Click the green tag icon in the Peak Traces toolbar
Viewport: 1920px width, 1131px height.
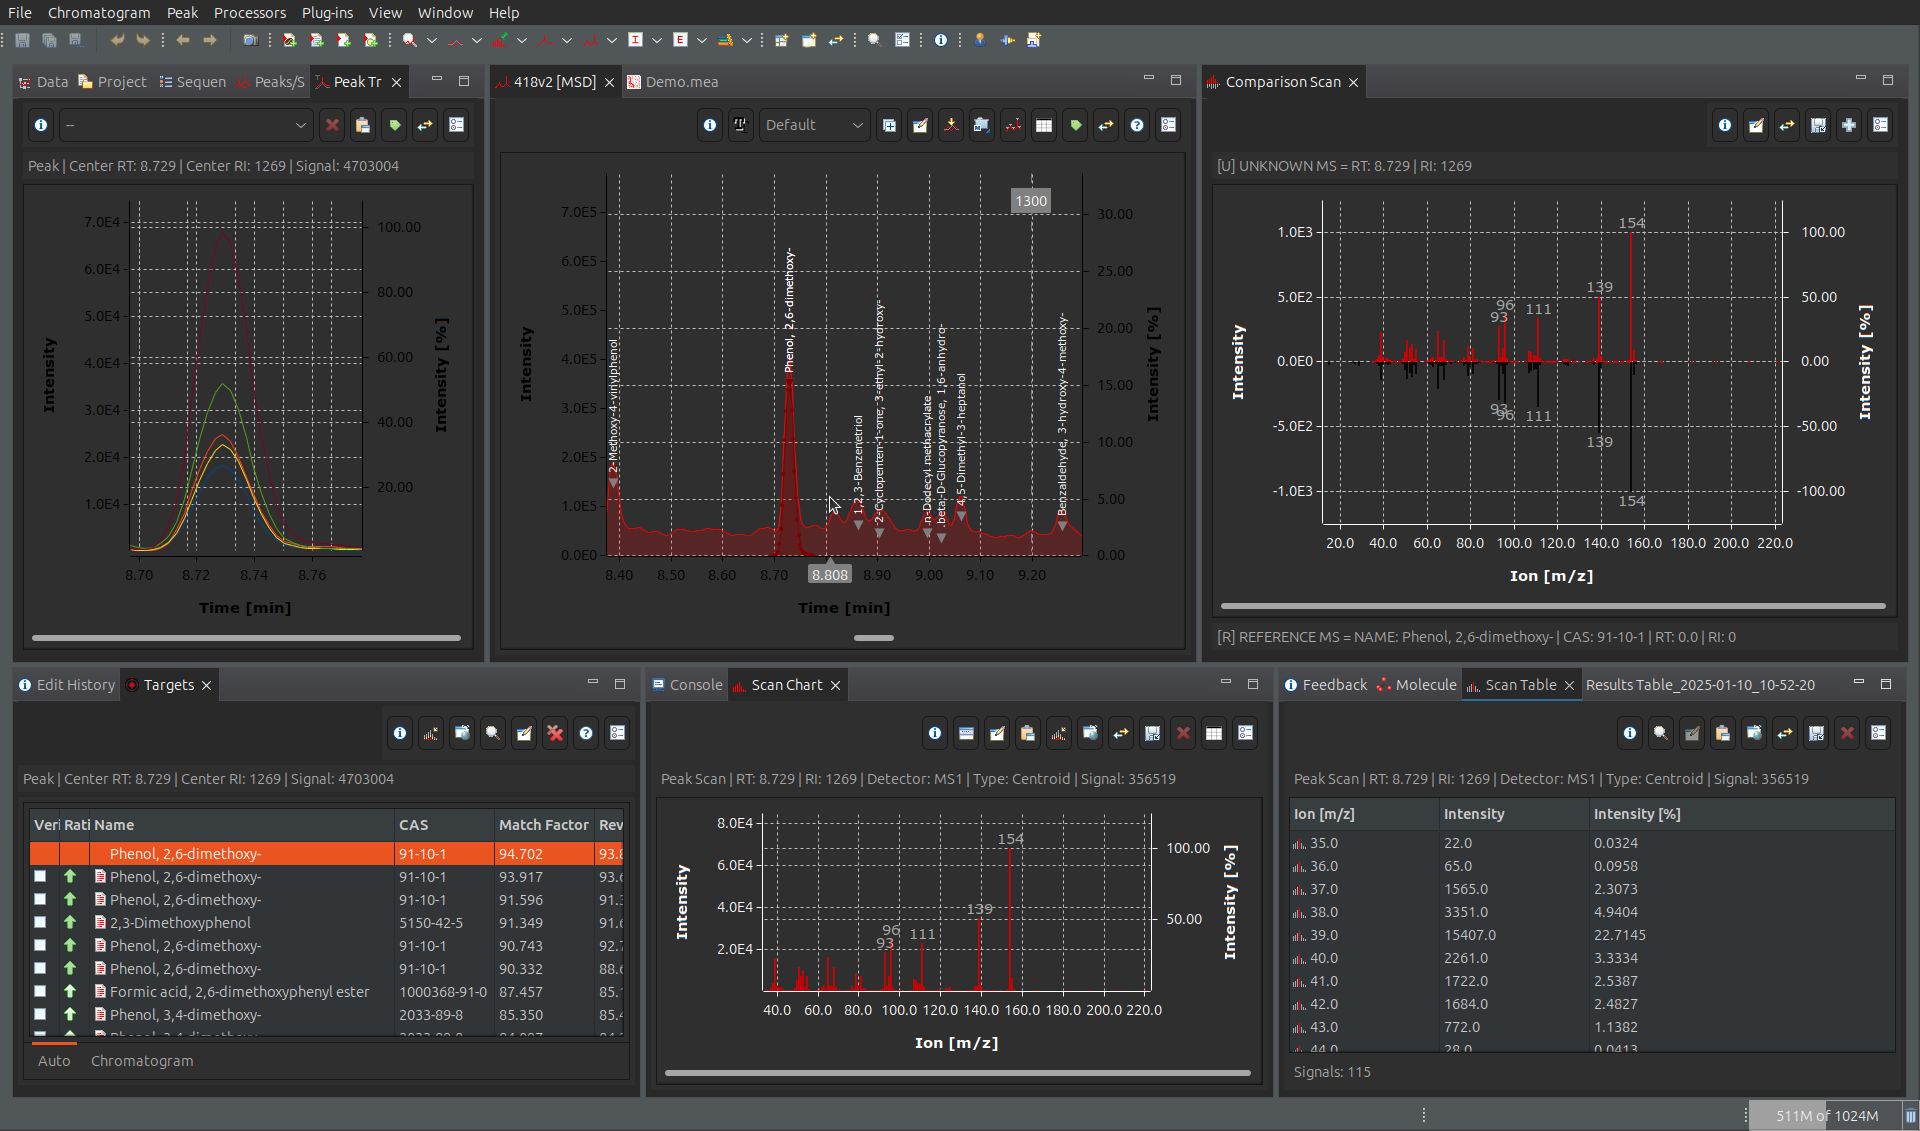pyautogui.click(x=394, y=125)
